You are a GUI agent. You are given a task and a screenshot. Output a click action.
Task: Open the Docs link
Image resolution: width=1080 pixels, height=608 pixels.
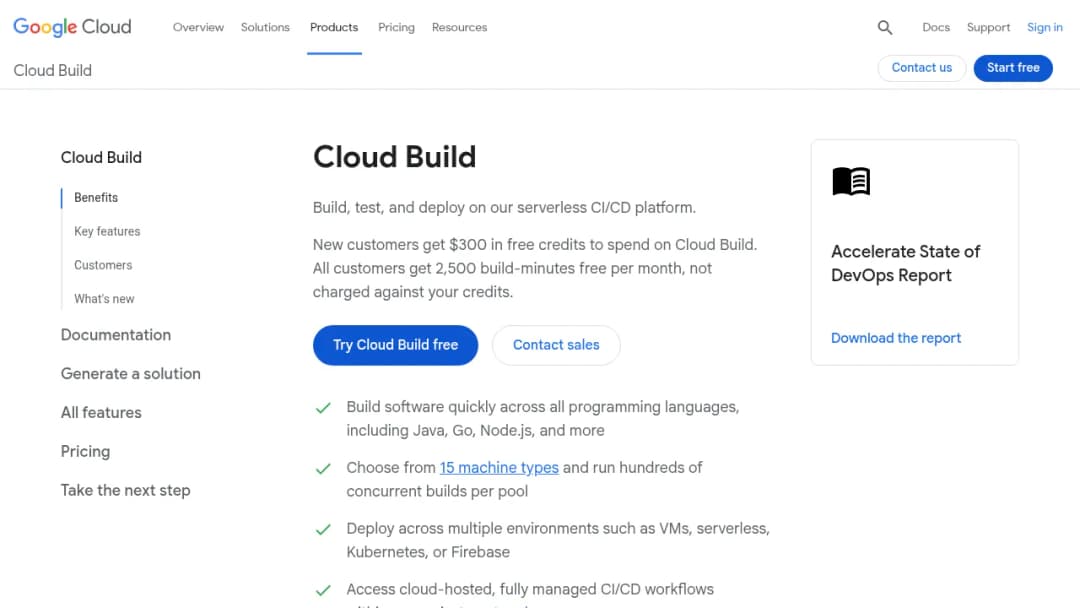(x=936, y=28)
